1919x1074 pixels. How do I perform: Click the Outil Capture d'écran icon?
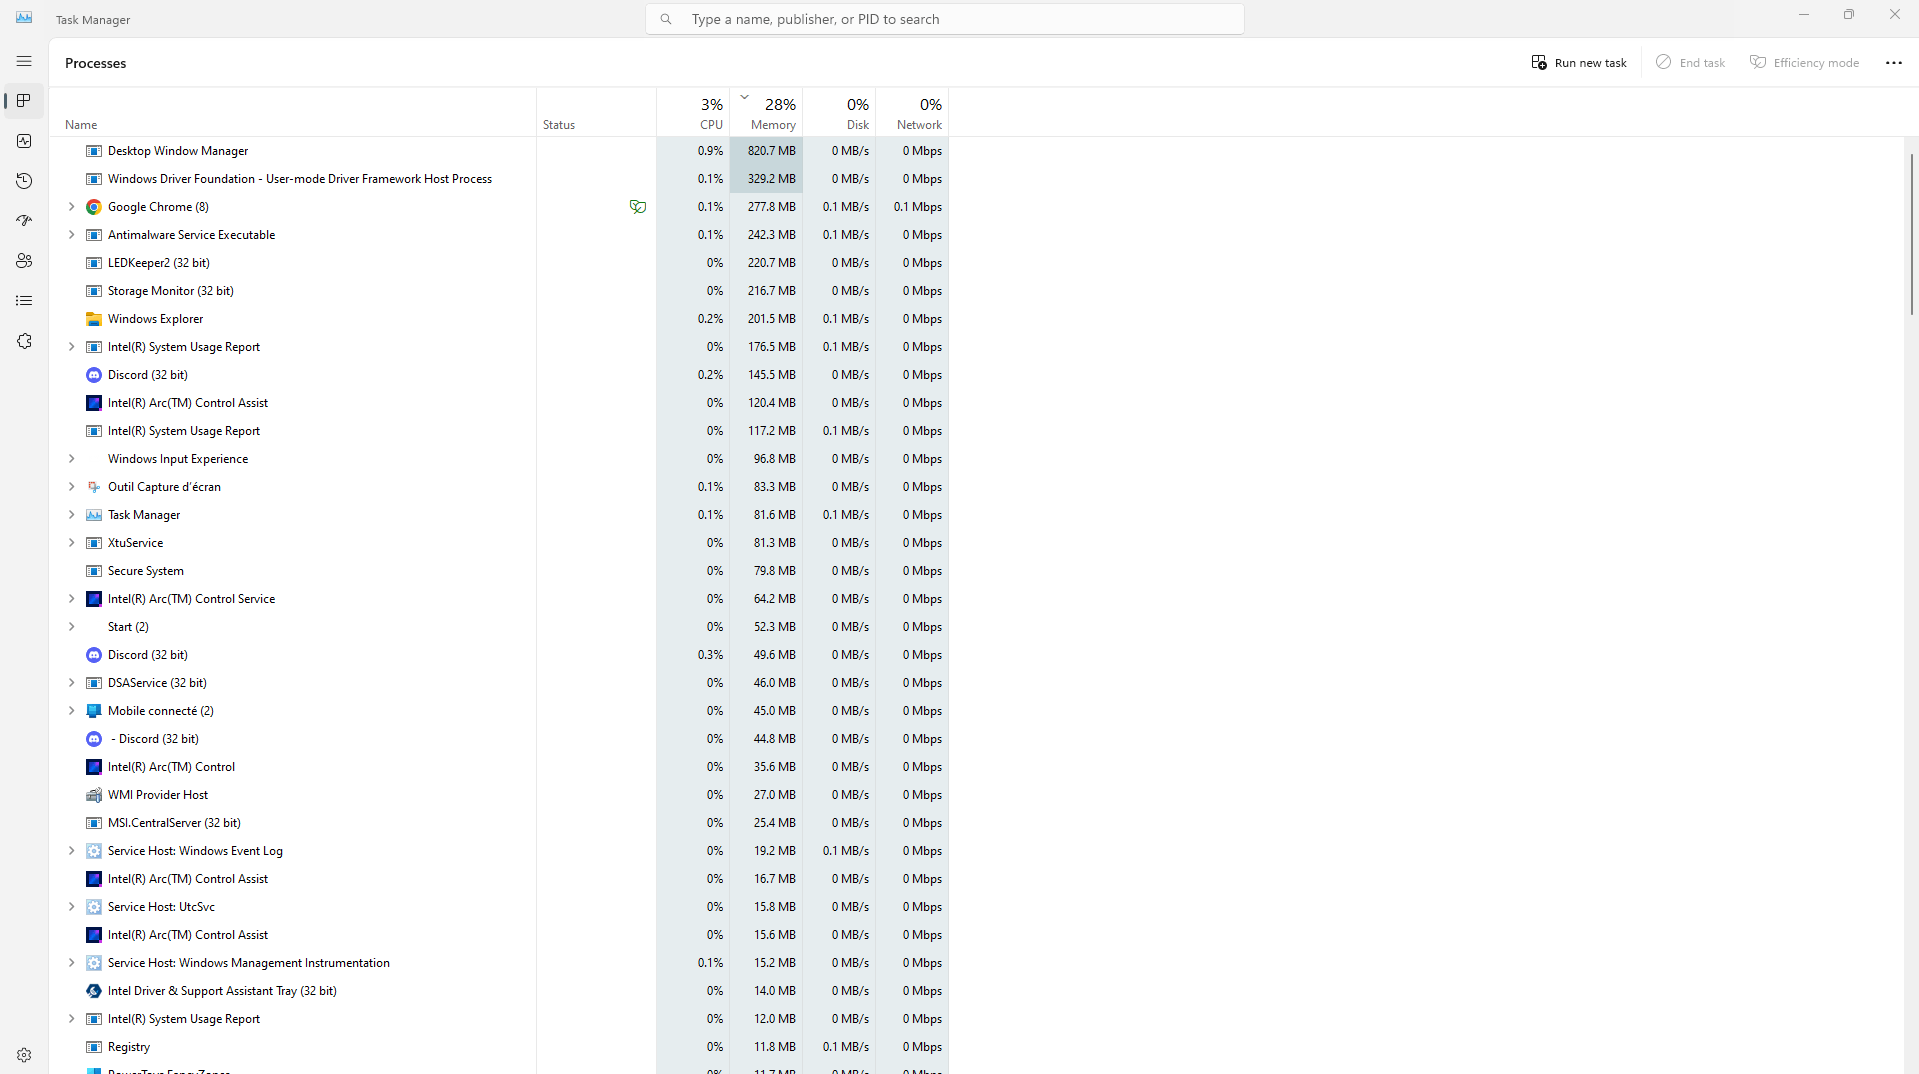coord(94,487)
